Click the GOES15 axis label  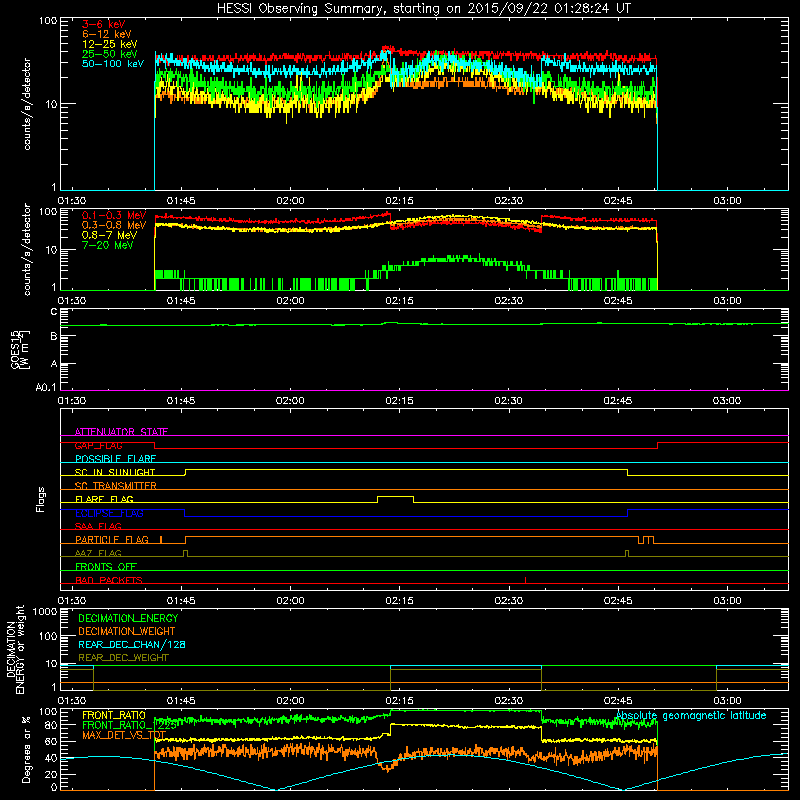tap(20, 349)
